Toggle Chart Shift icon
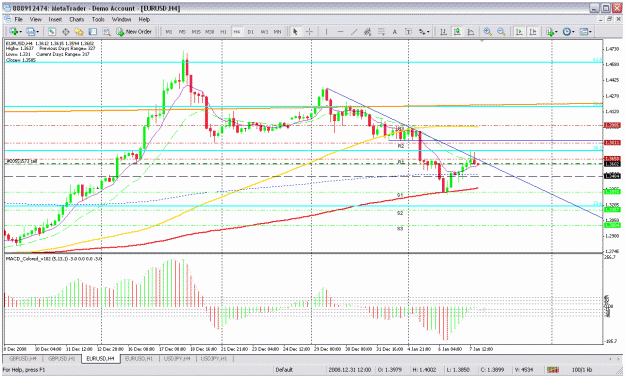This screenshot has height=376, width=625. coord(533,31)
